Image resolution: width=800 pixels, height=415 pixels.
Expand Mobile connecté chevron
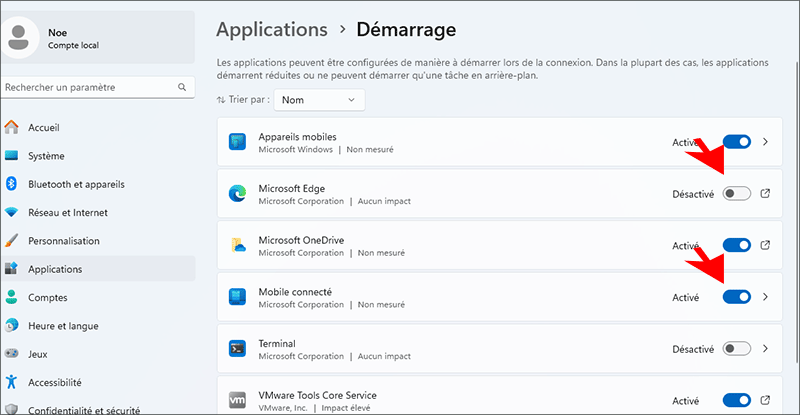tap(765, 297)
